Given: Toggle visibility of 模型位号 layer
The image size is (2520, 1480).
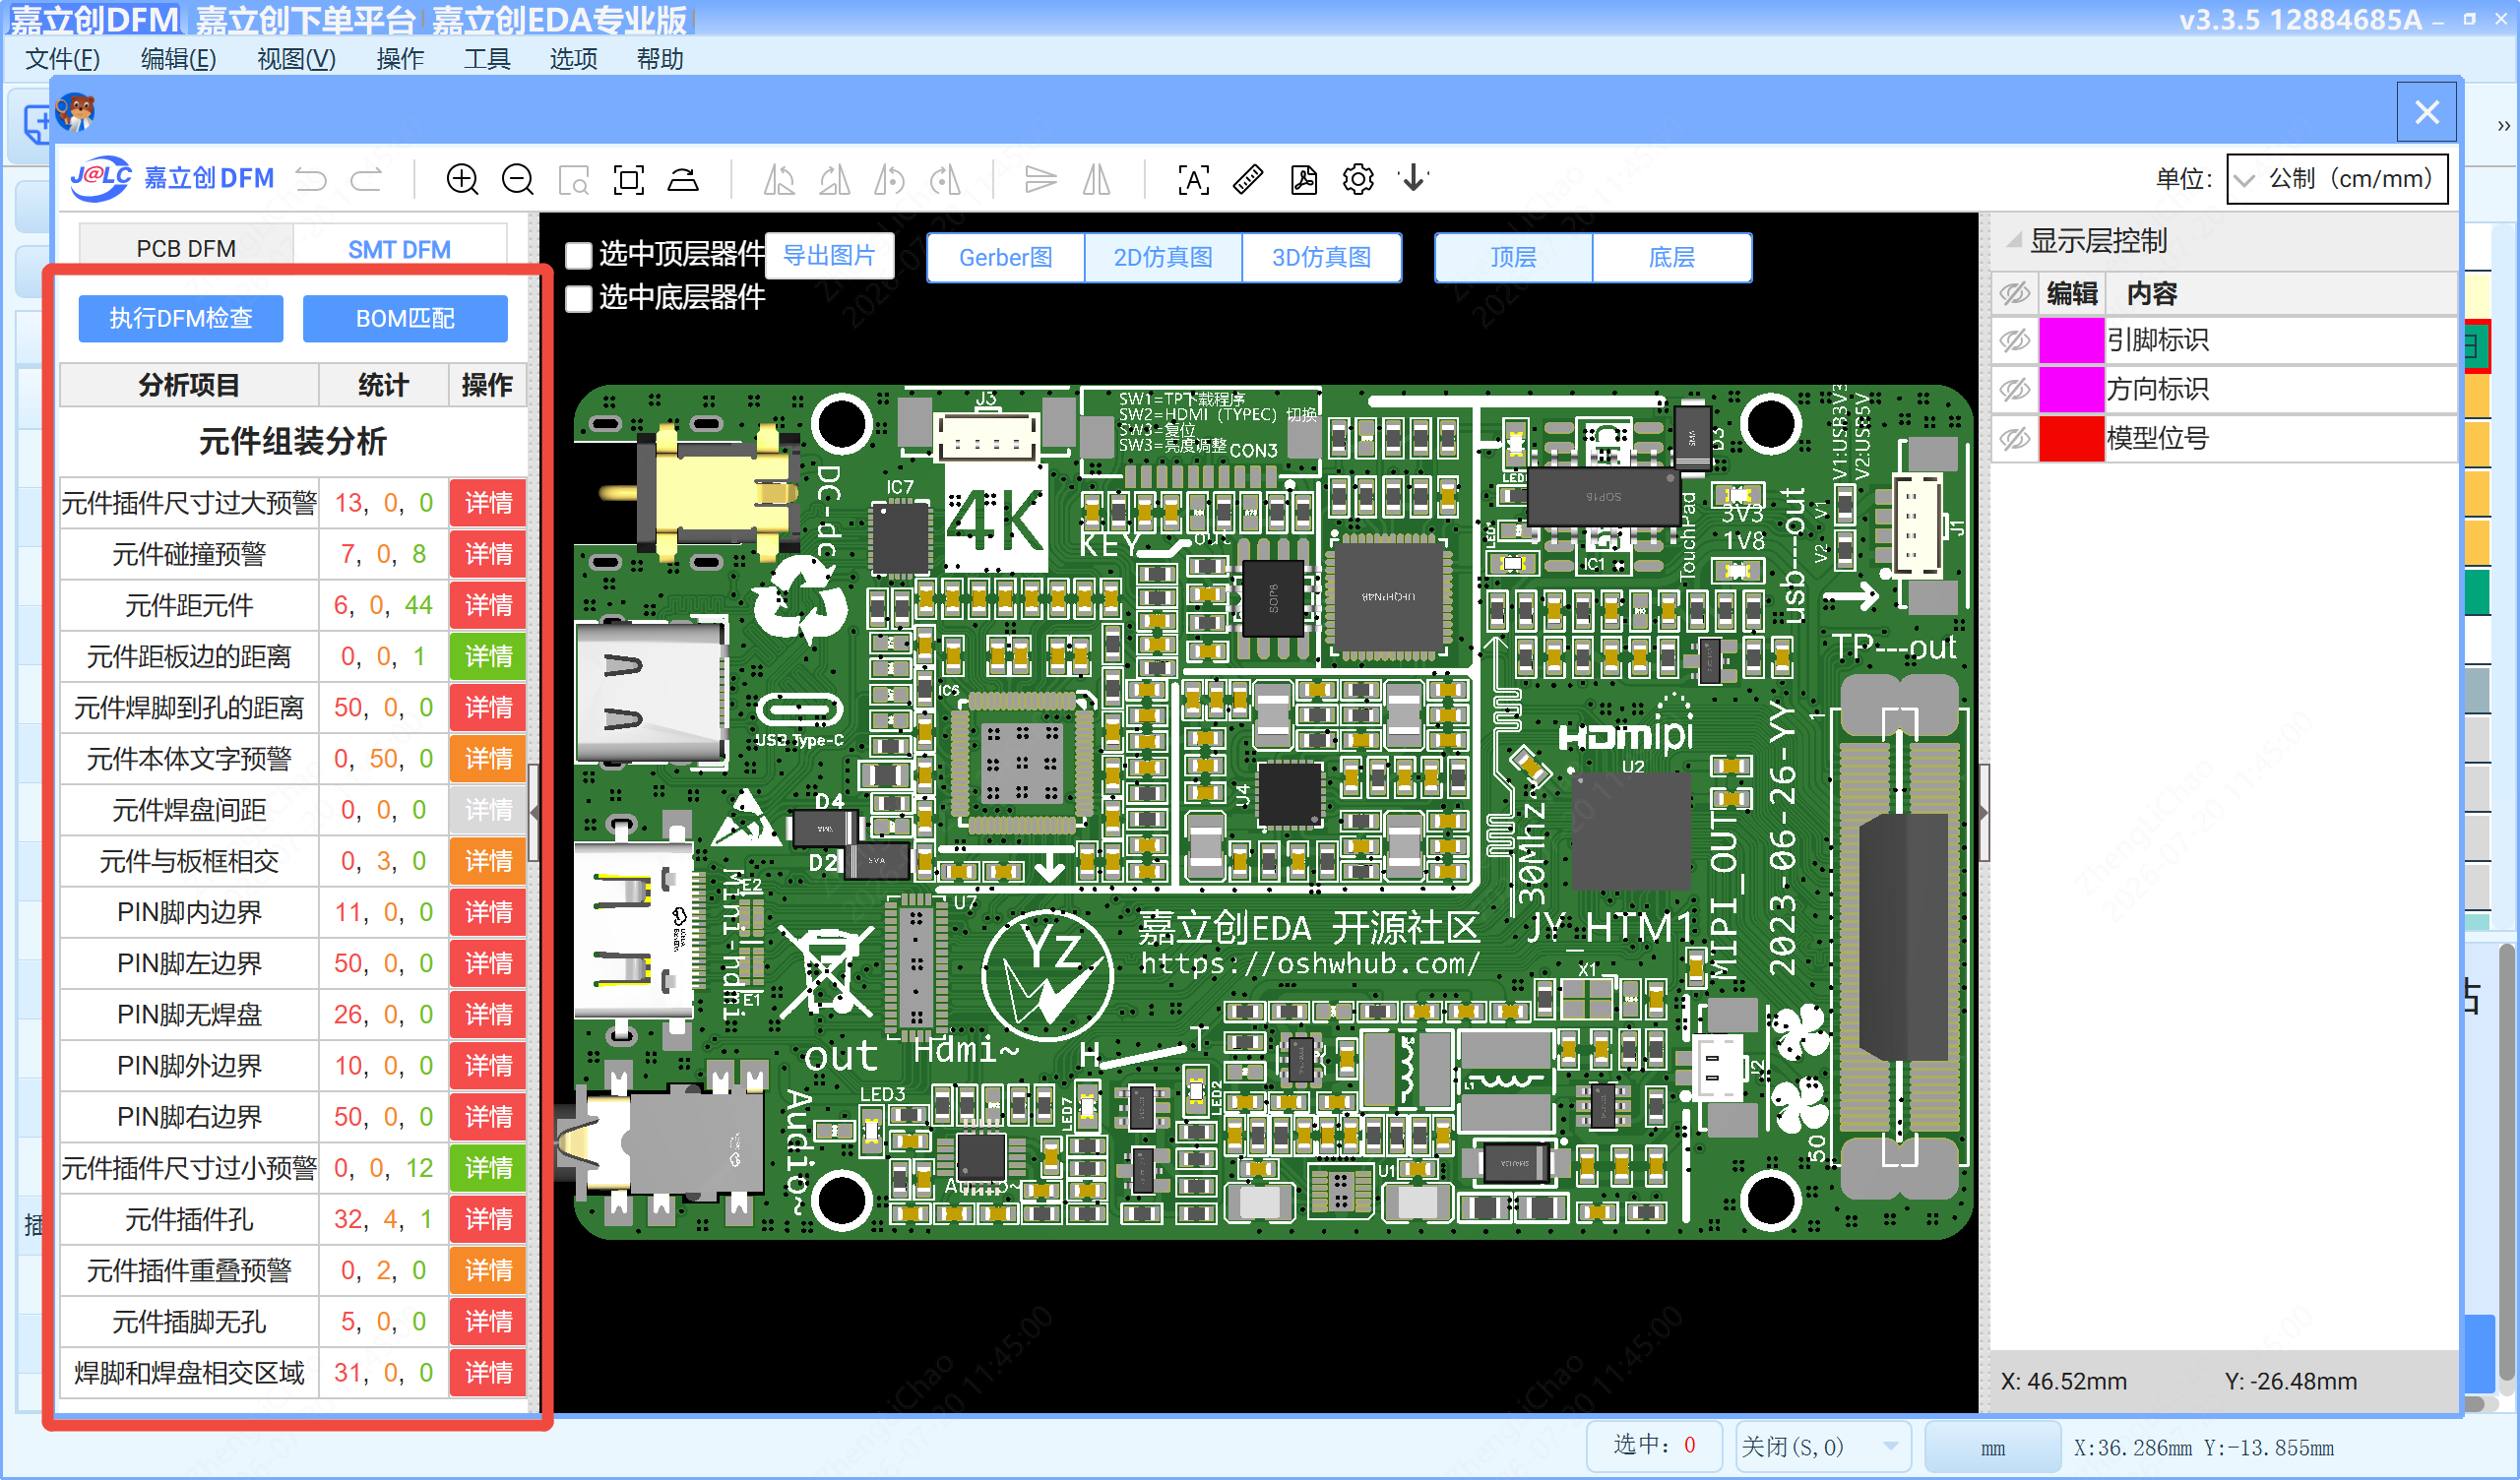Looking at the screenshot, I should pyautogui.click(x=2014, y=438).
